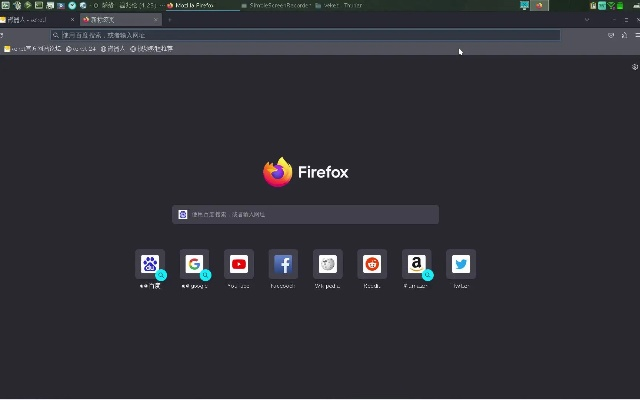Open the Reddit shortcut tile
Screen dimensions: 640x400
[372, 264]
